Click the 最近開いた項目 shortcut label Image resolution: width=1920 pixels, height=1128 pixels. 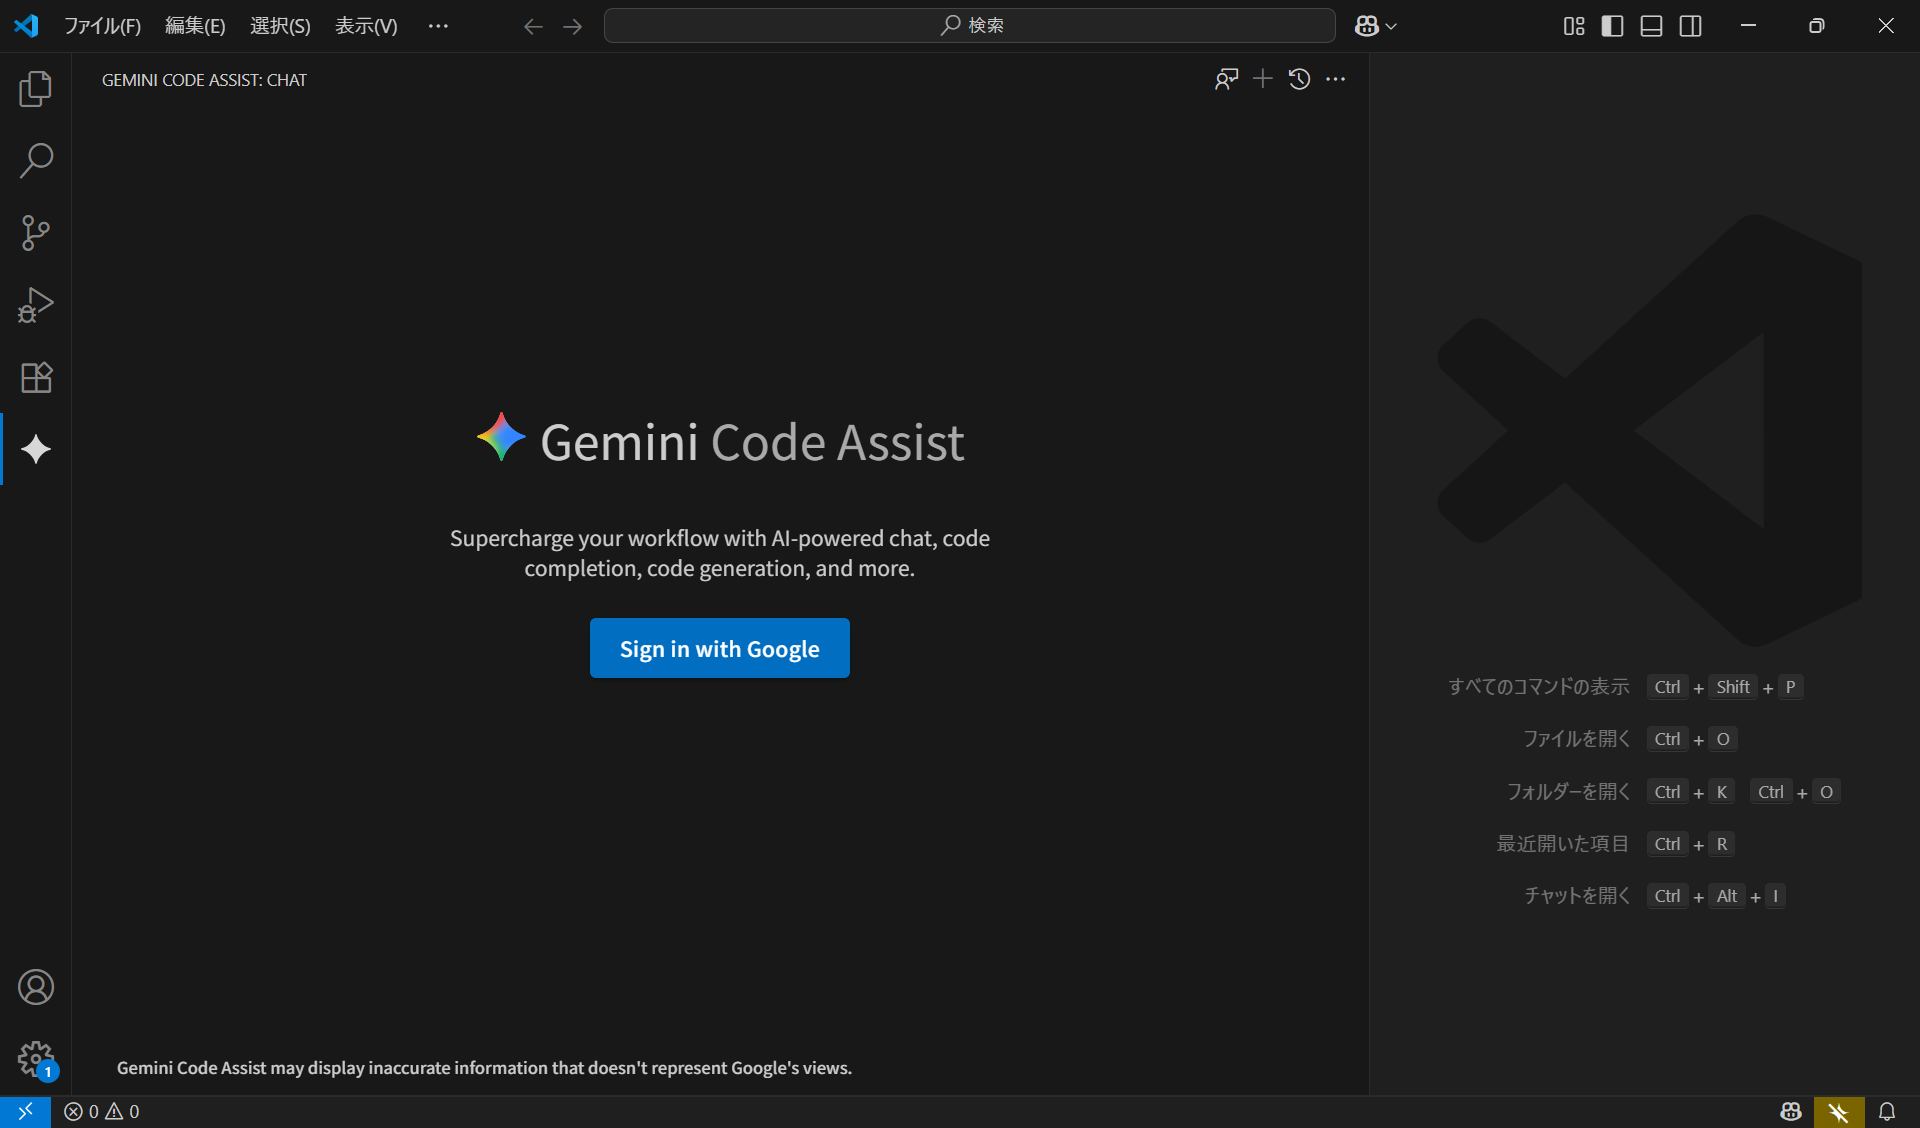click(x=1562, y=844)
